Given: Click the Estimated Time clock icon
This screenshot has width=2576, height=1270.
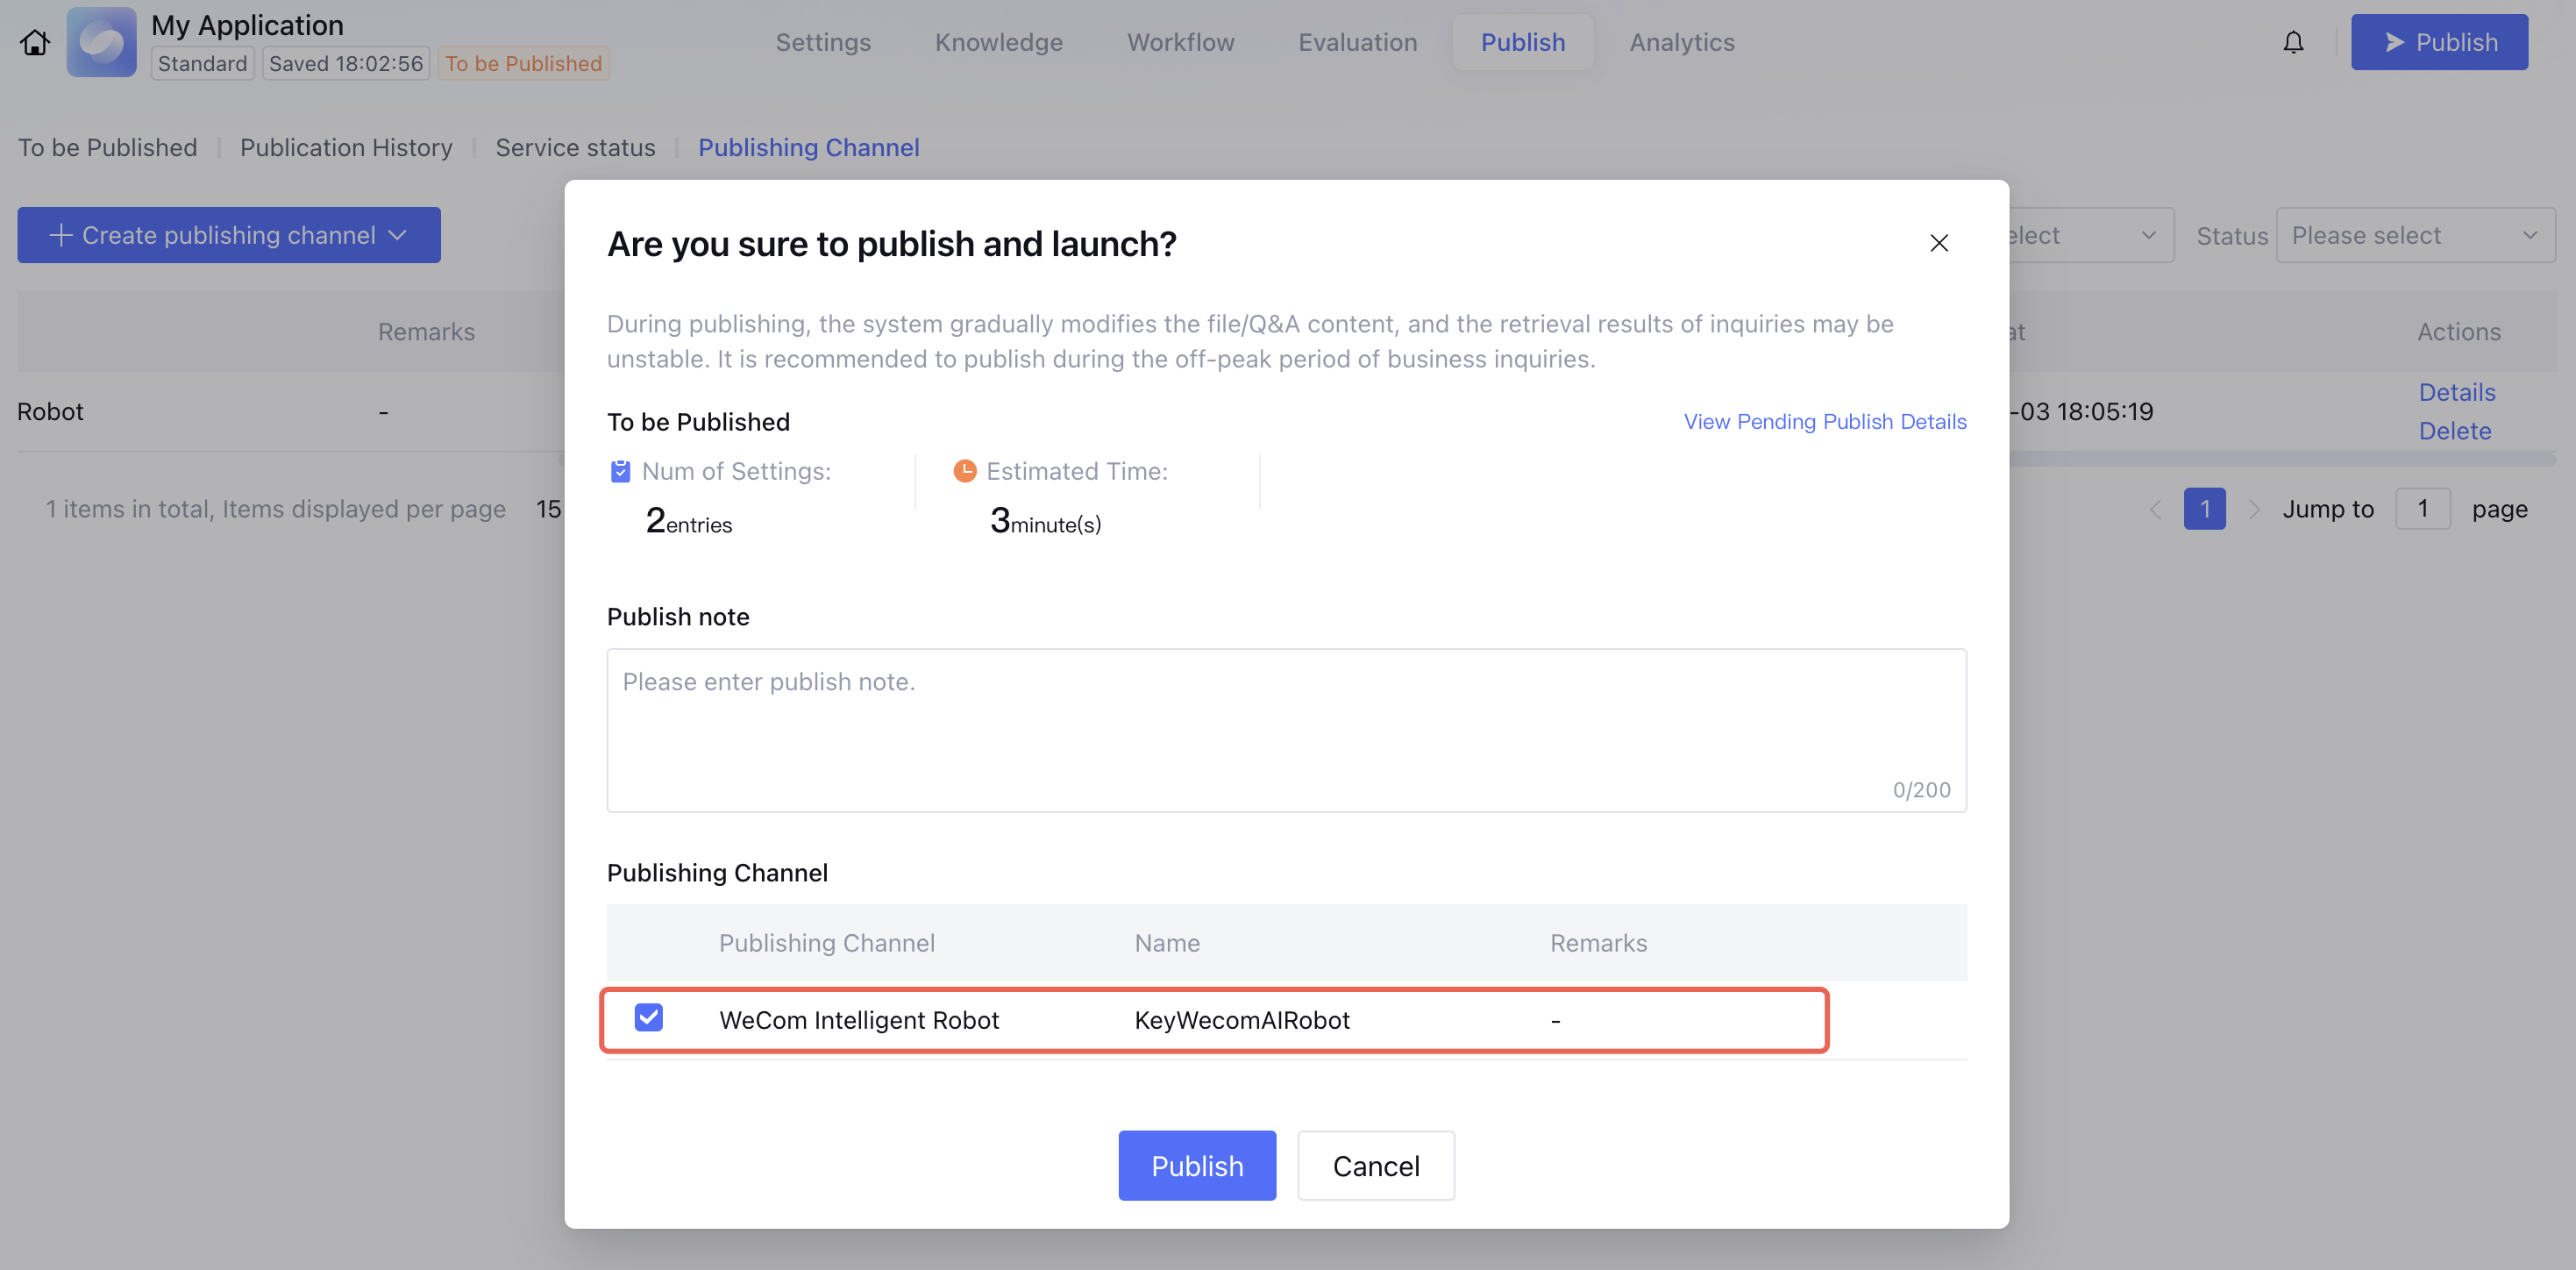Looking at the screenshot, I should click(964, 470).
